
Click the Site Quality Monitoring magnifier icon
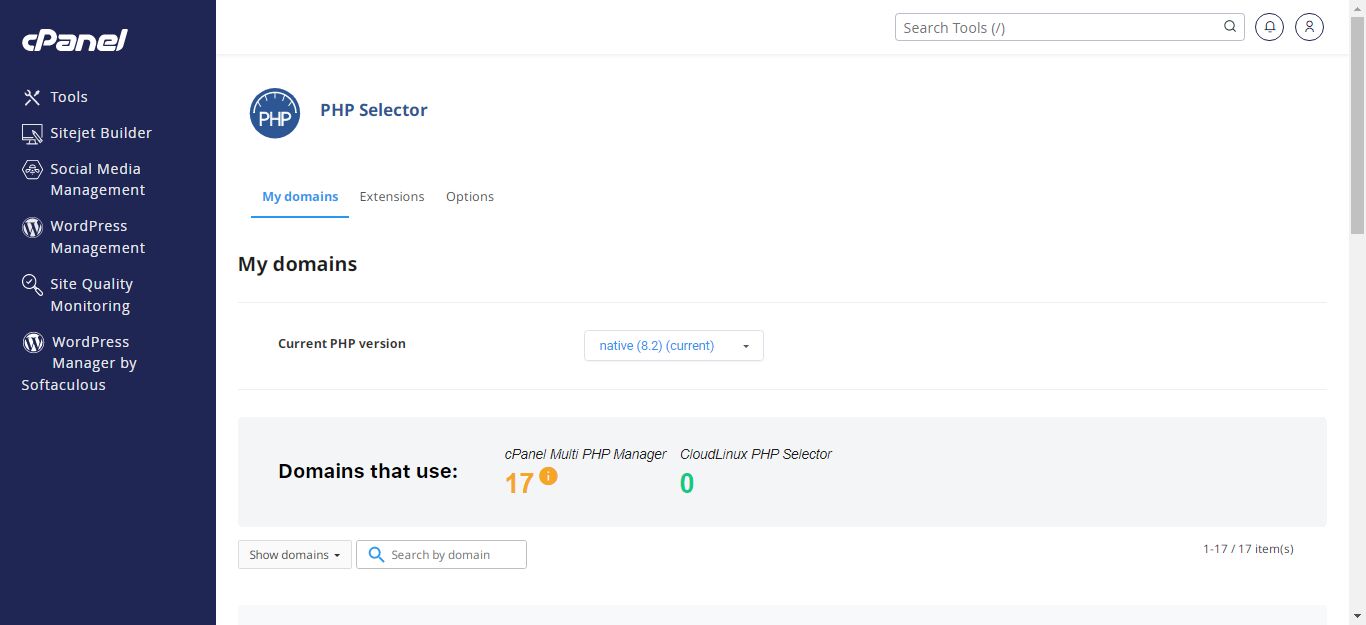pos(31,283)
